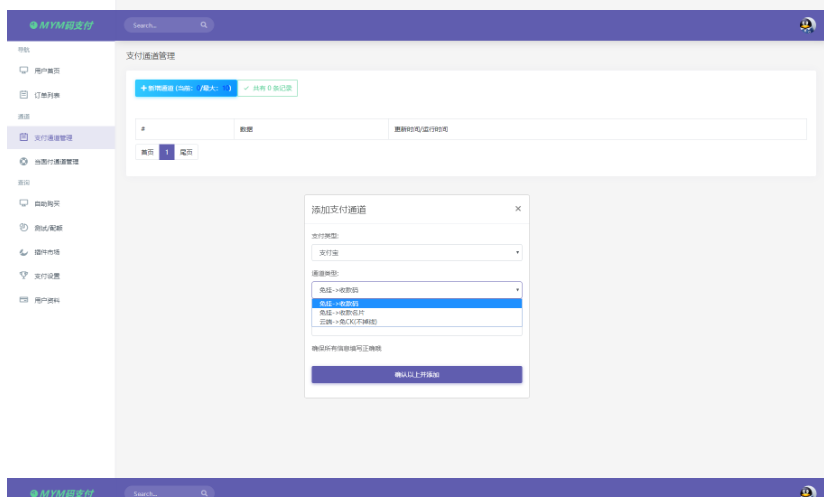Viewport: 824px width, 497px height.
Task: Close the 添加支付通道 dialog
Action: (517, 209)
